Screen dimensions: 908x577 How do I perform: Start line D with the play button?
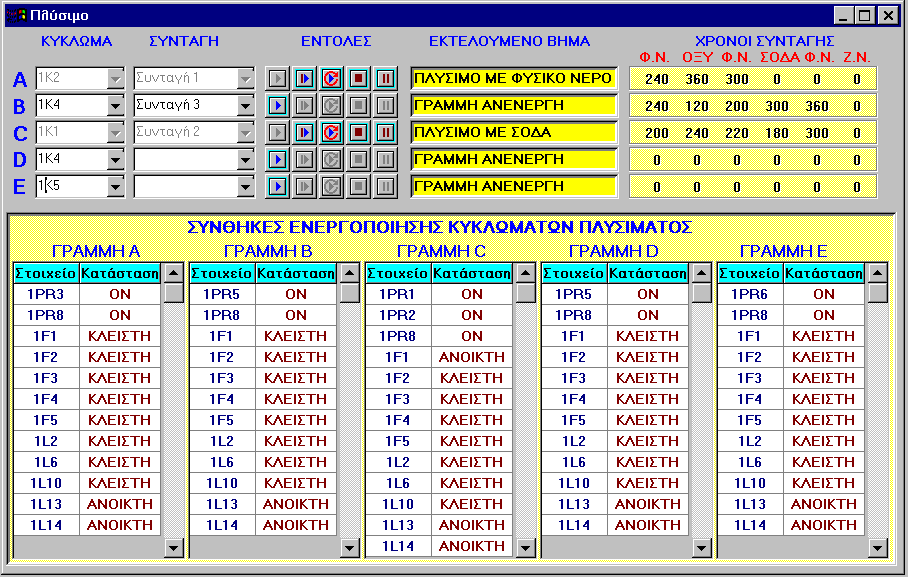(x=279, y=159)
